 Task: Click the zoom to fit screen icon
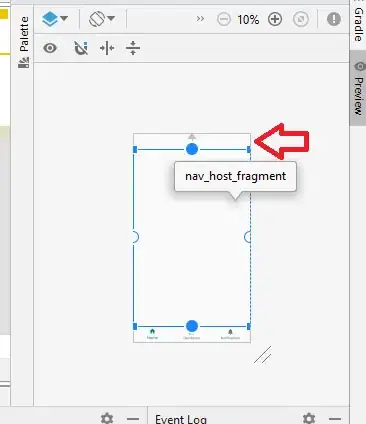(x=301, y=19)
